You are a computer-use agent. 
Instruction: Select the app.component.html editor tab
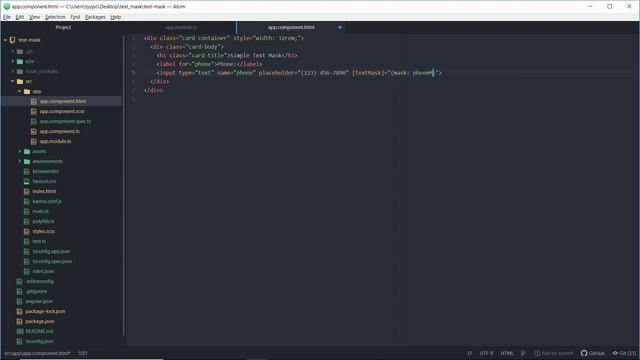click(291, 27)
